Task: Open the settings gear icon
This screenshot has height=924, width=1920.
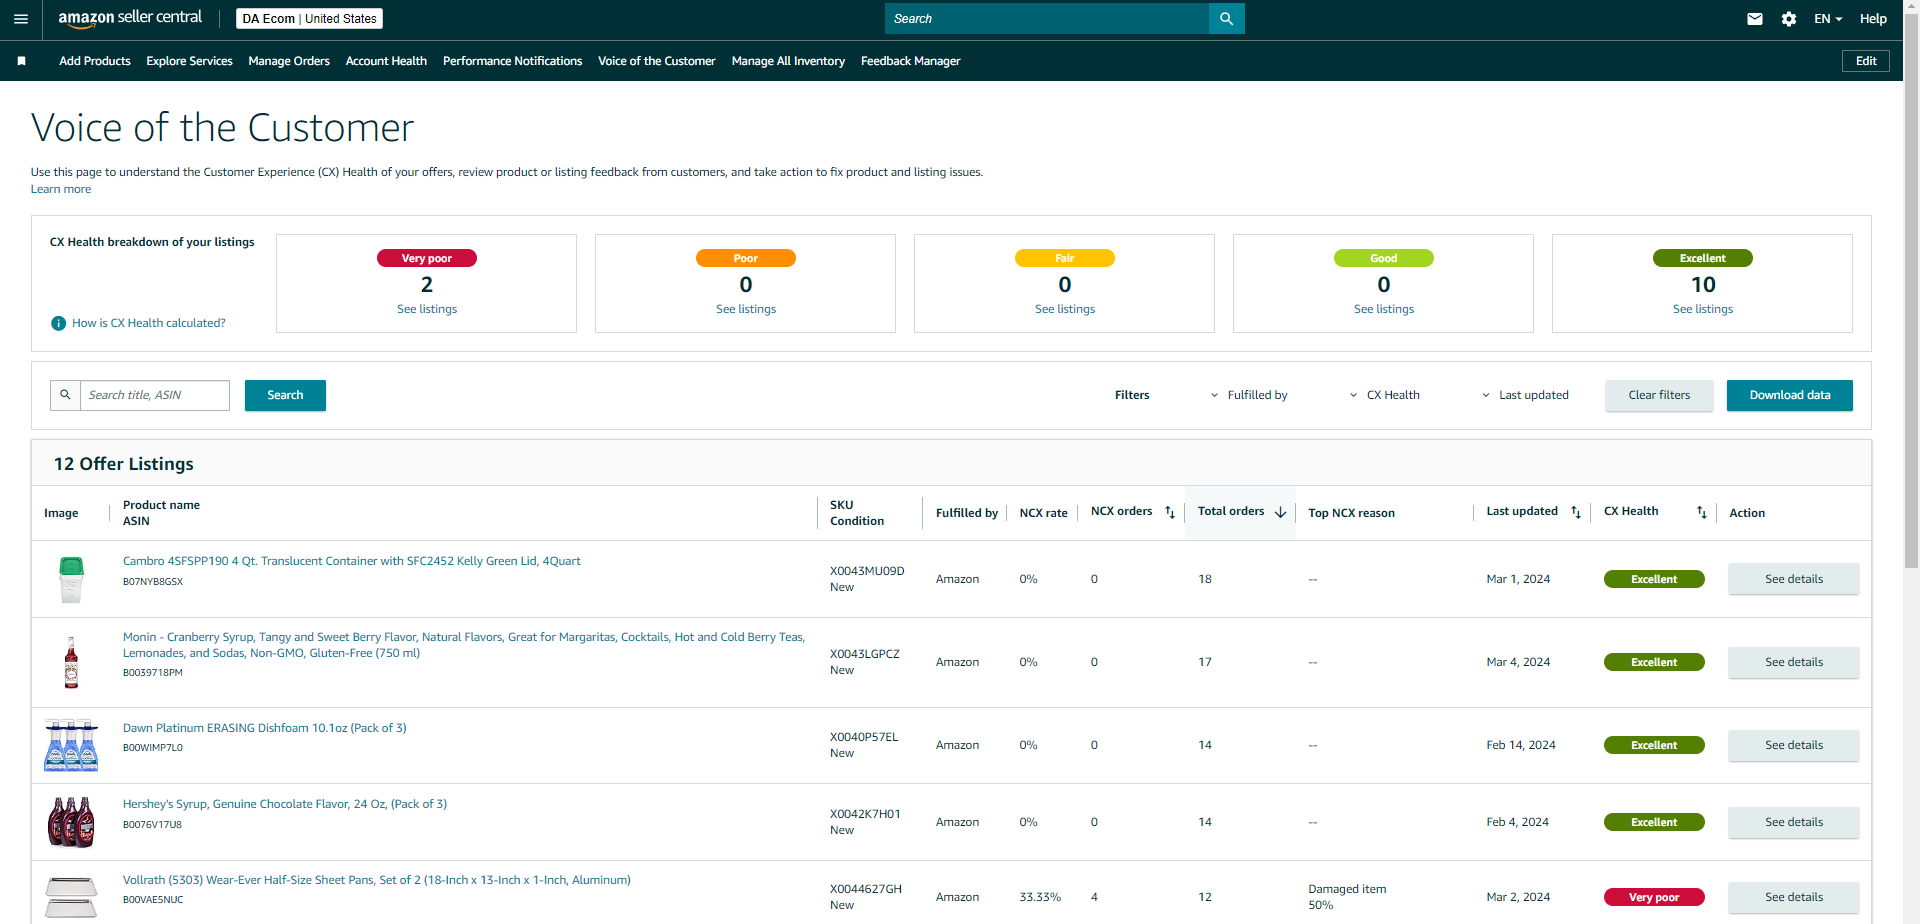Action: point(1789,19)
